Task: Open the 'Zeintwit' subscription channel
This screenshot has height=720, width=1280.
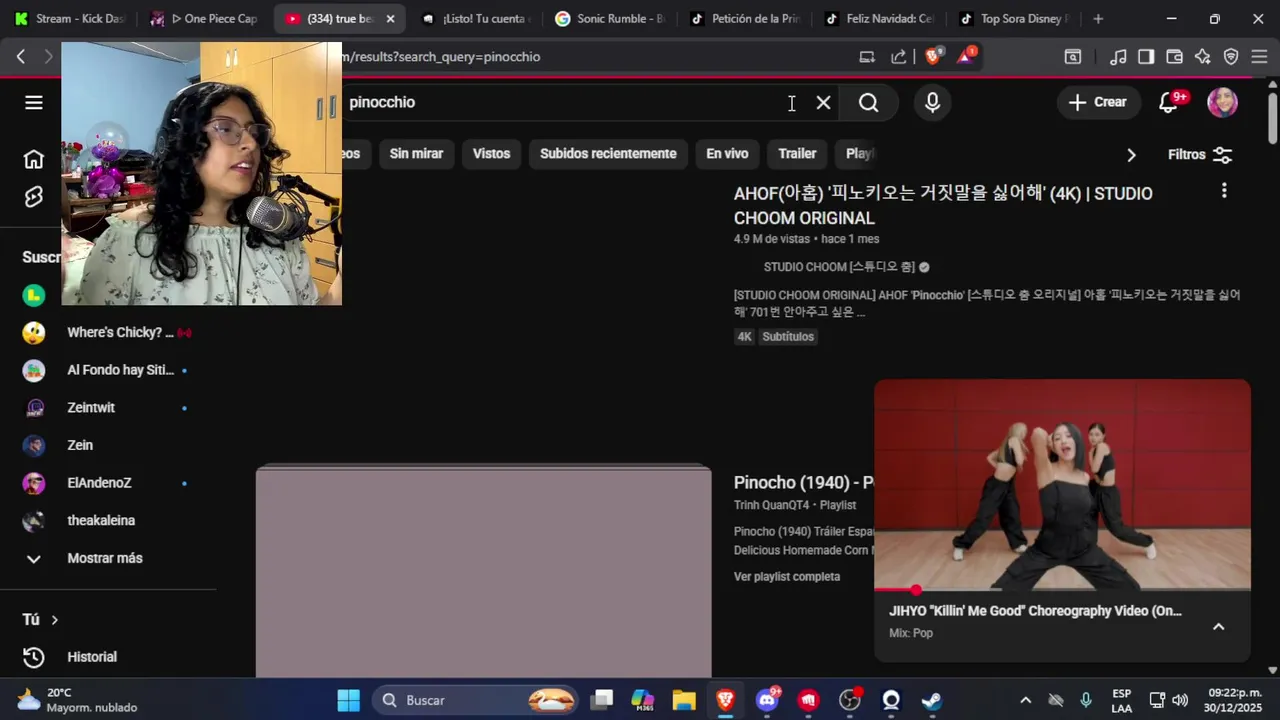Action: click(91, 408)
